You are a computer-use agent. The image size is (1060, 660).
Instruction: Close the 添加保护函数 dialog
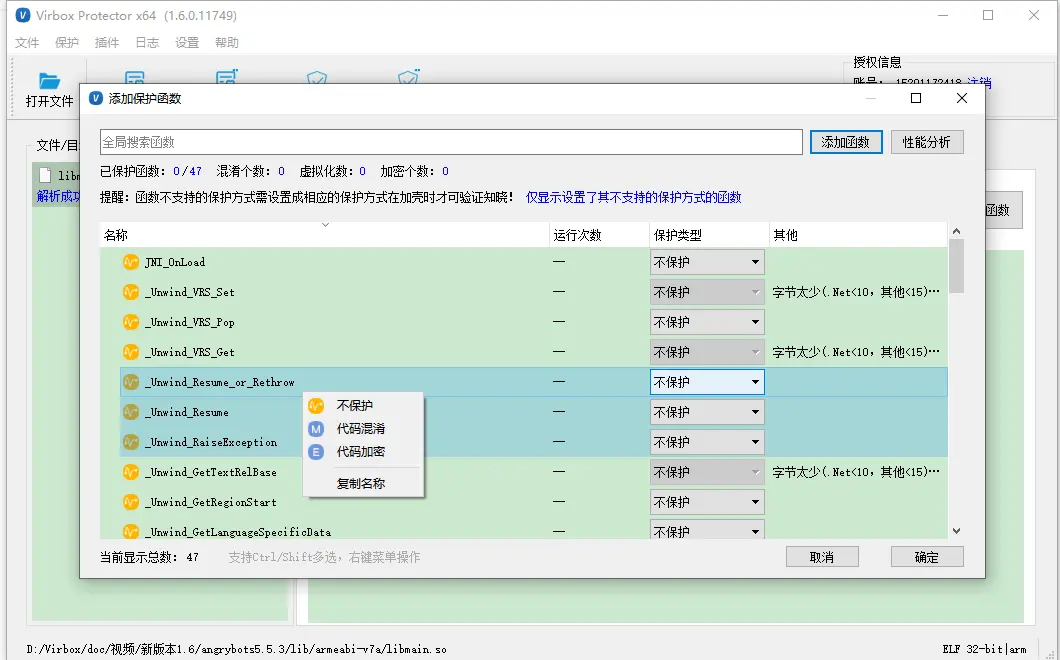pyautogui.click(x=962, y=98)
